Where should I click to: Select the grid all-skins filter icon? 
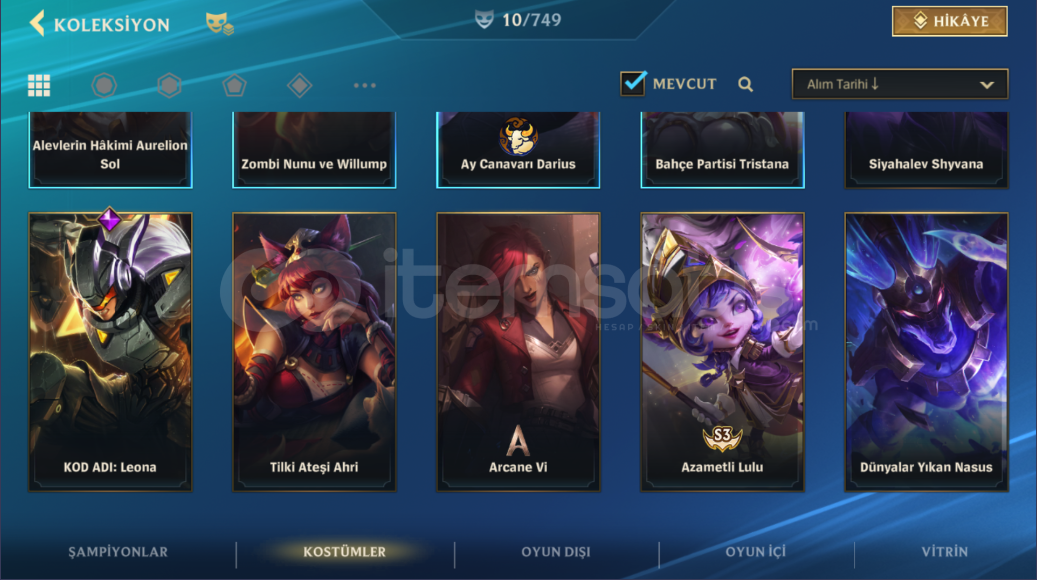click(x=39, y=85)
